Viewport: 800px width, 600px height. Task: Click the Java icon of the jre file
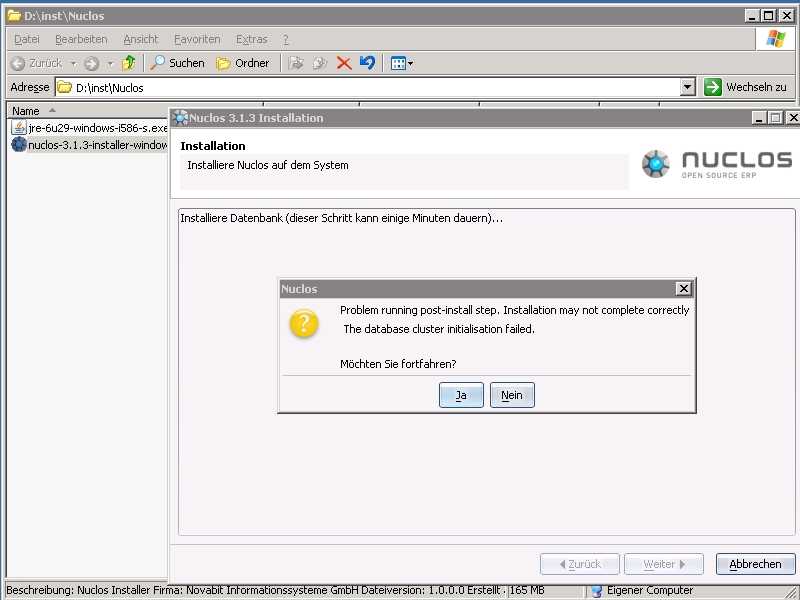(x=18, y=128)
